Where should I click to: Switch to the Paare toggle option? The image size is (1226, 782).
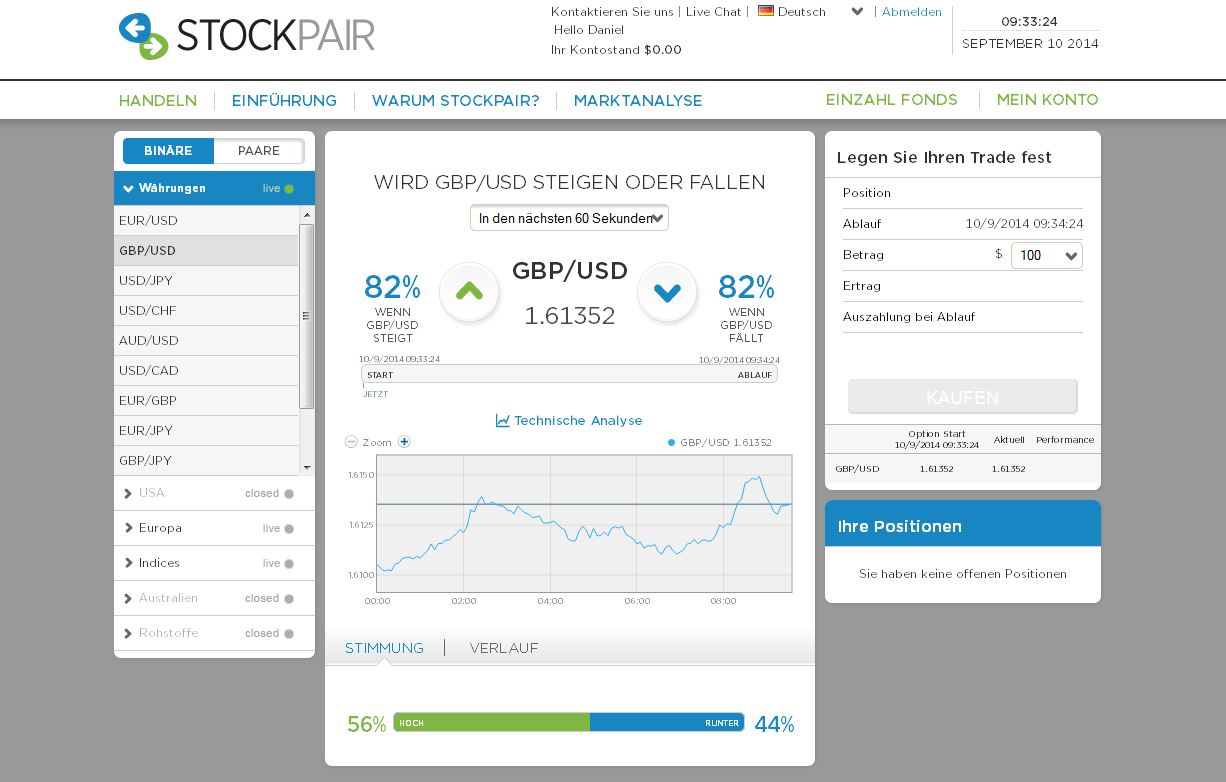point(259,151)
